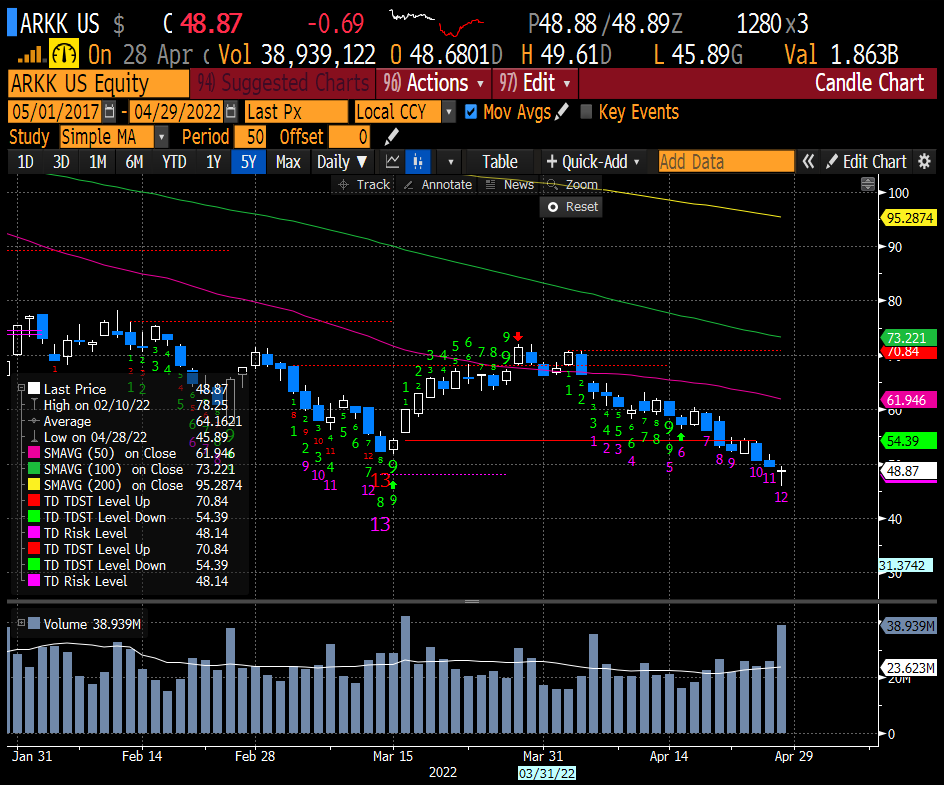The width and height of the screenshot is (944, 785).
Task: Enable the Key Events checkbox
Action: [585, 112]
